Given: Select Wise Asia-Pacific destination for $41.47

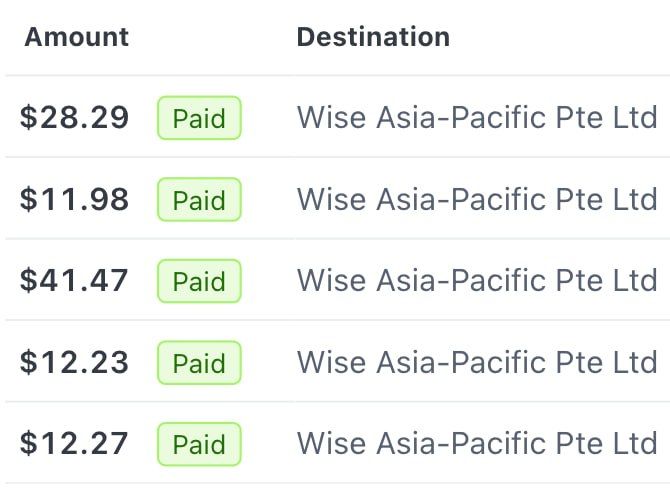Looking at the screenshot, I should coord(477,281).
